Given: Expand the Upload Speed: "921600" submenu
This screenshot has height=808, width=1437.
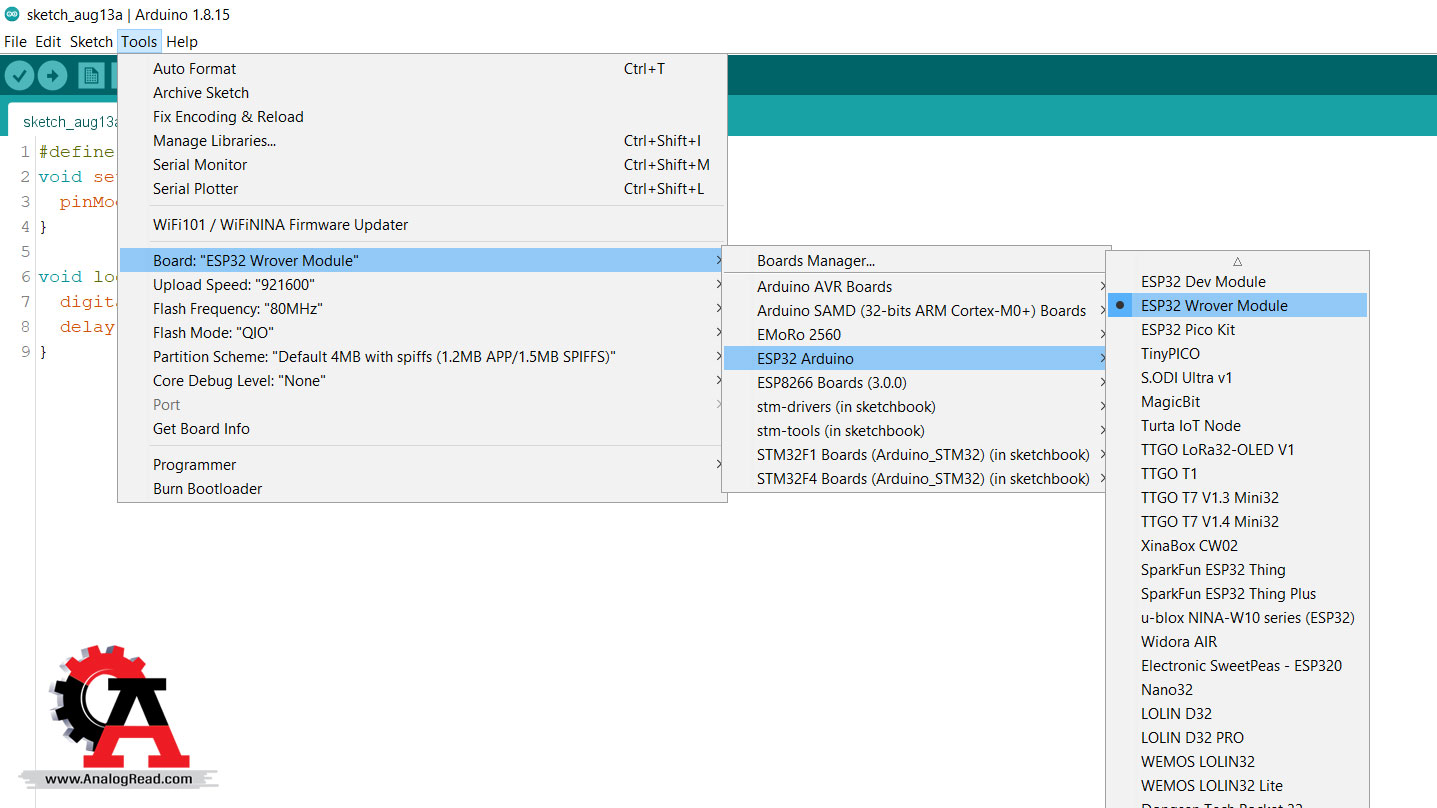Looking at the screenshot, I should click(x=422, y=285).
